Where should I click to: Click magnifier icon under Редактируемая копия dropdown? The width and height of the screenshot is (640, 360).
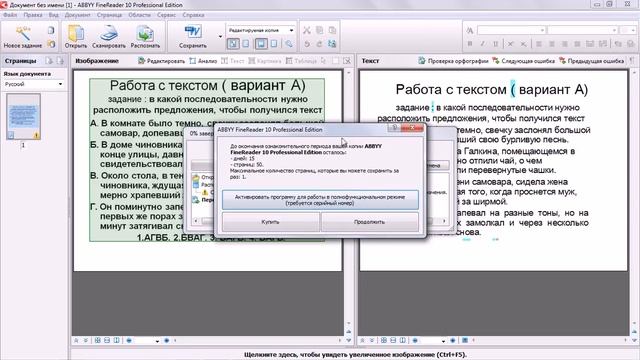289,43
